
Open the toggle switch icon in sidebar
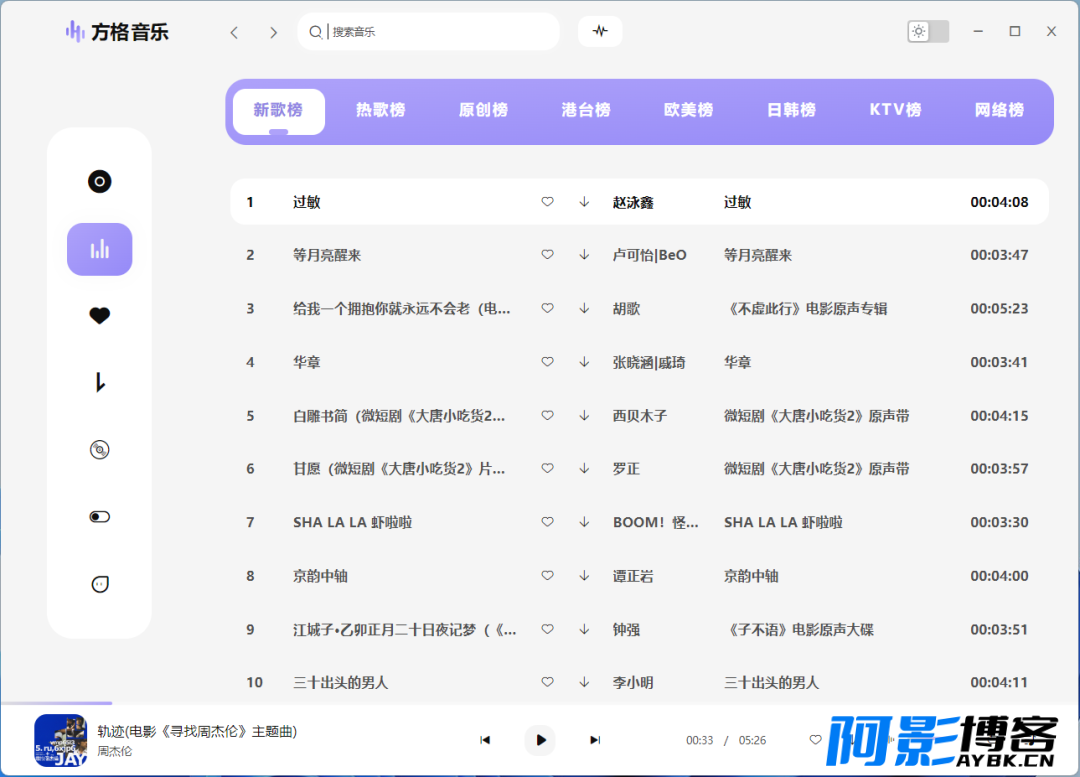click(x=99, y=517)
